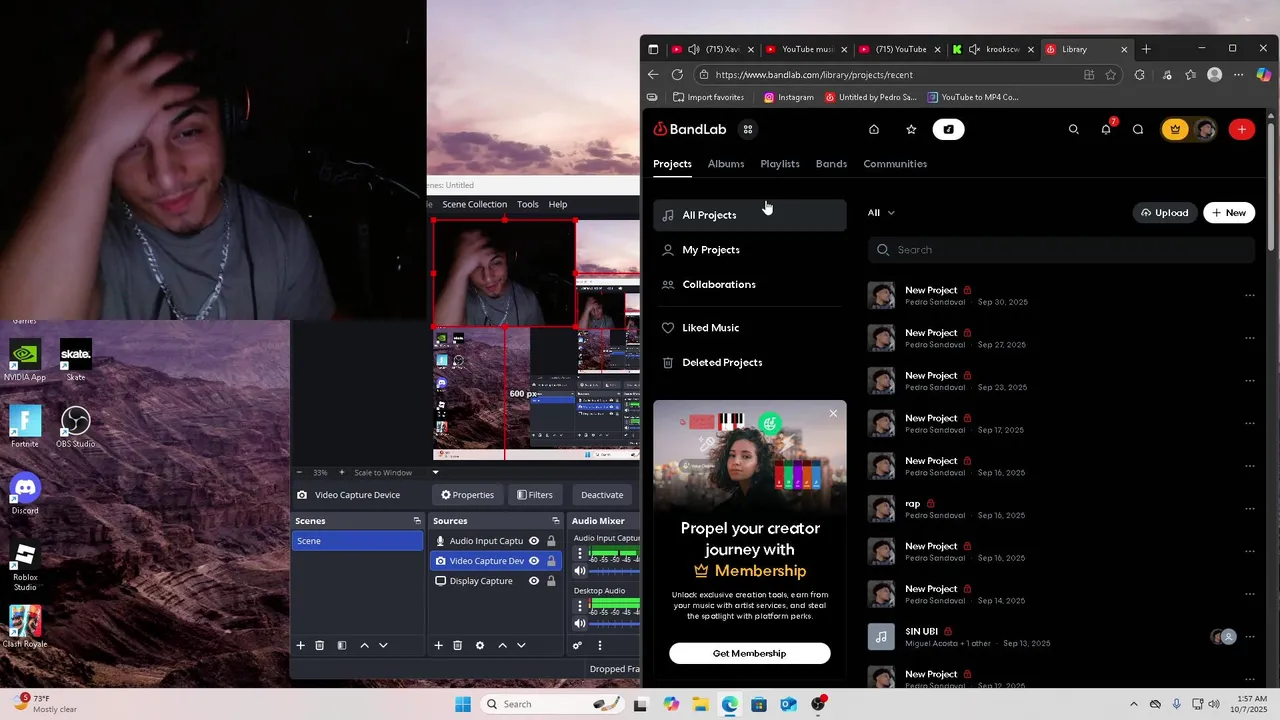Open OBS Tools menu
The image size is (1280, 720).
(x=527, y=204)
